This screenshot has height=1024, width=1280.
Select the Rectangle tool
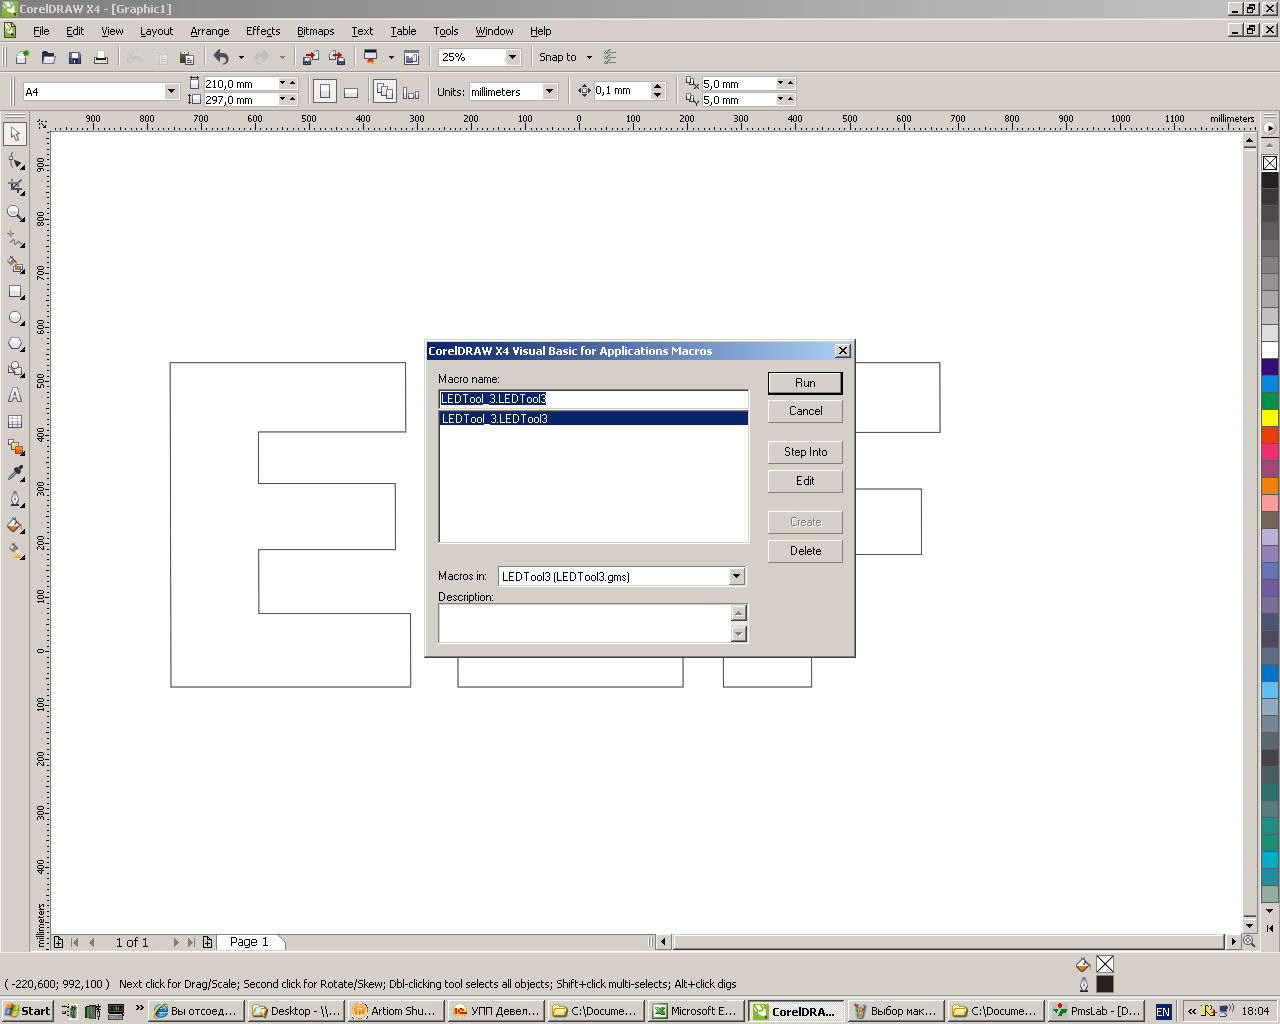[x=15, y=291]
